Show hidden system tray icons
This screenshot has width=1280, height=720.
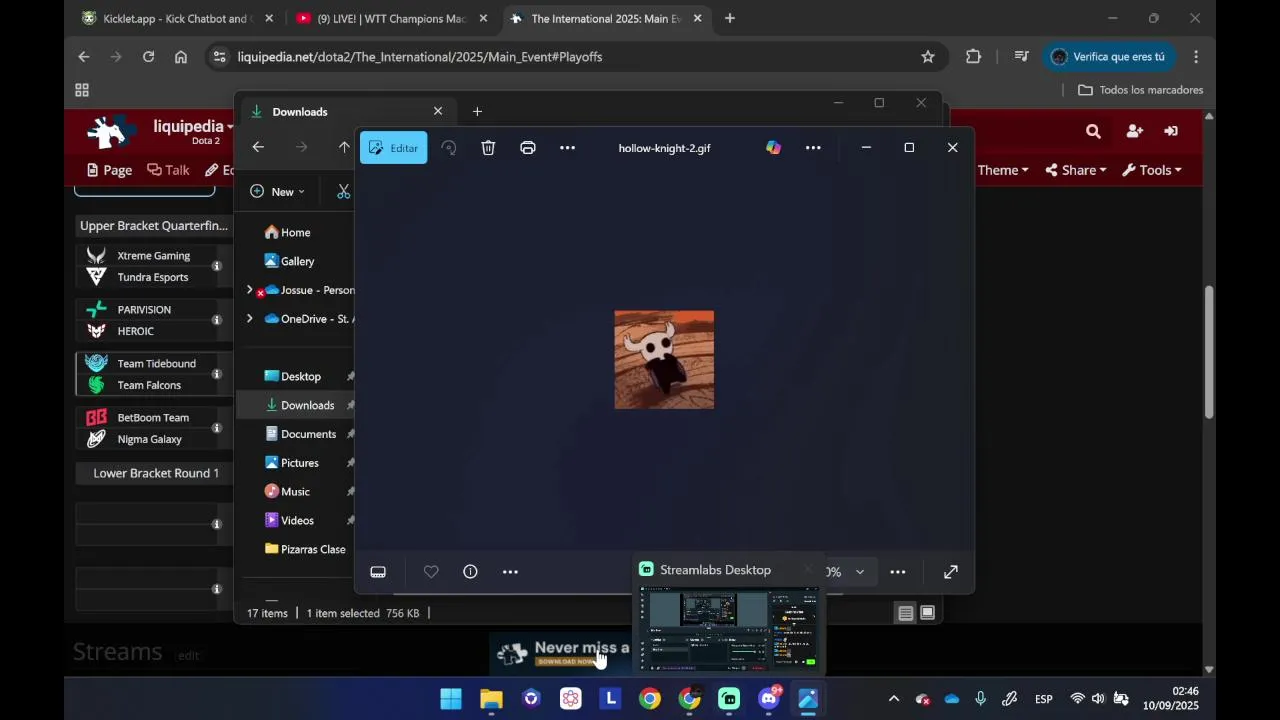tap(894, 699)
